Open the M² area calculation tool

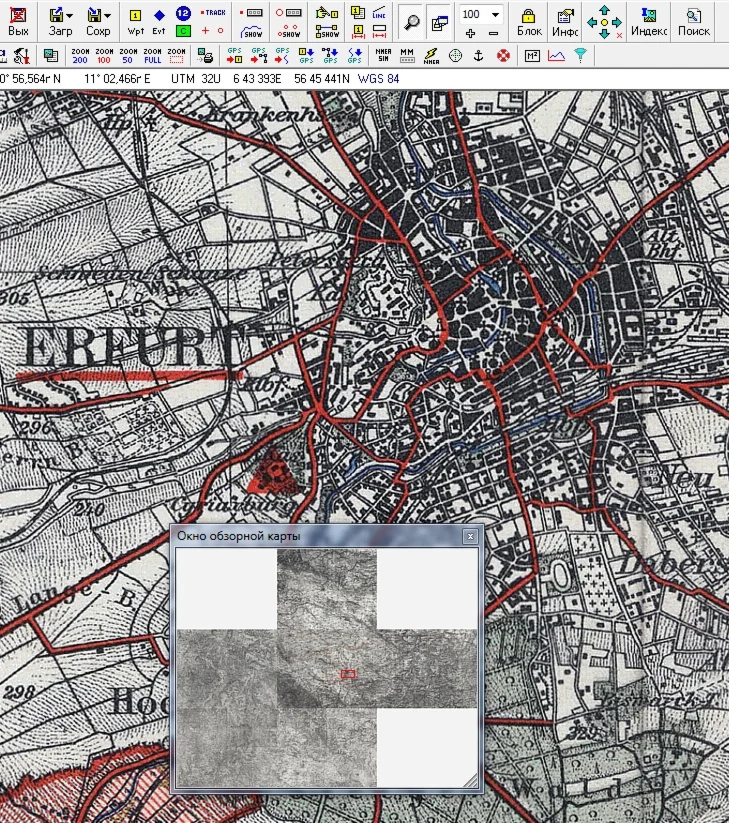pos(532,55)
